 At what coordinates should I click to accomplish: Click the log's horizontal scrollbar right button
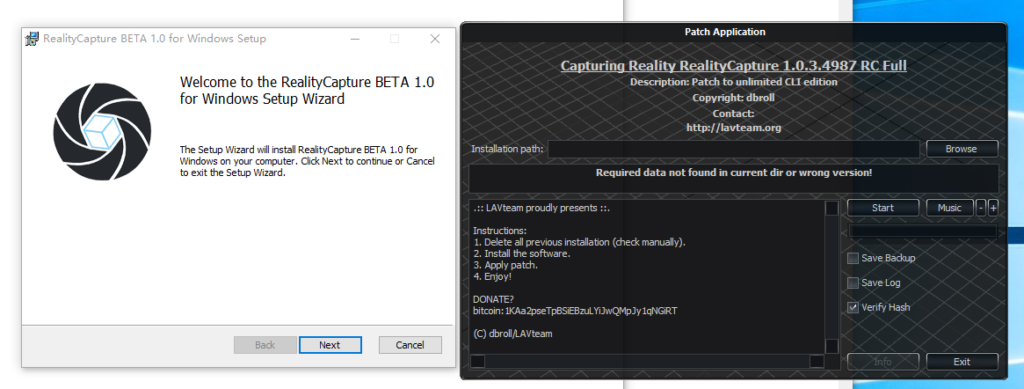tap(817, 361)
